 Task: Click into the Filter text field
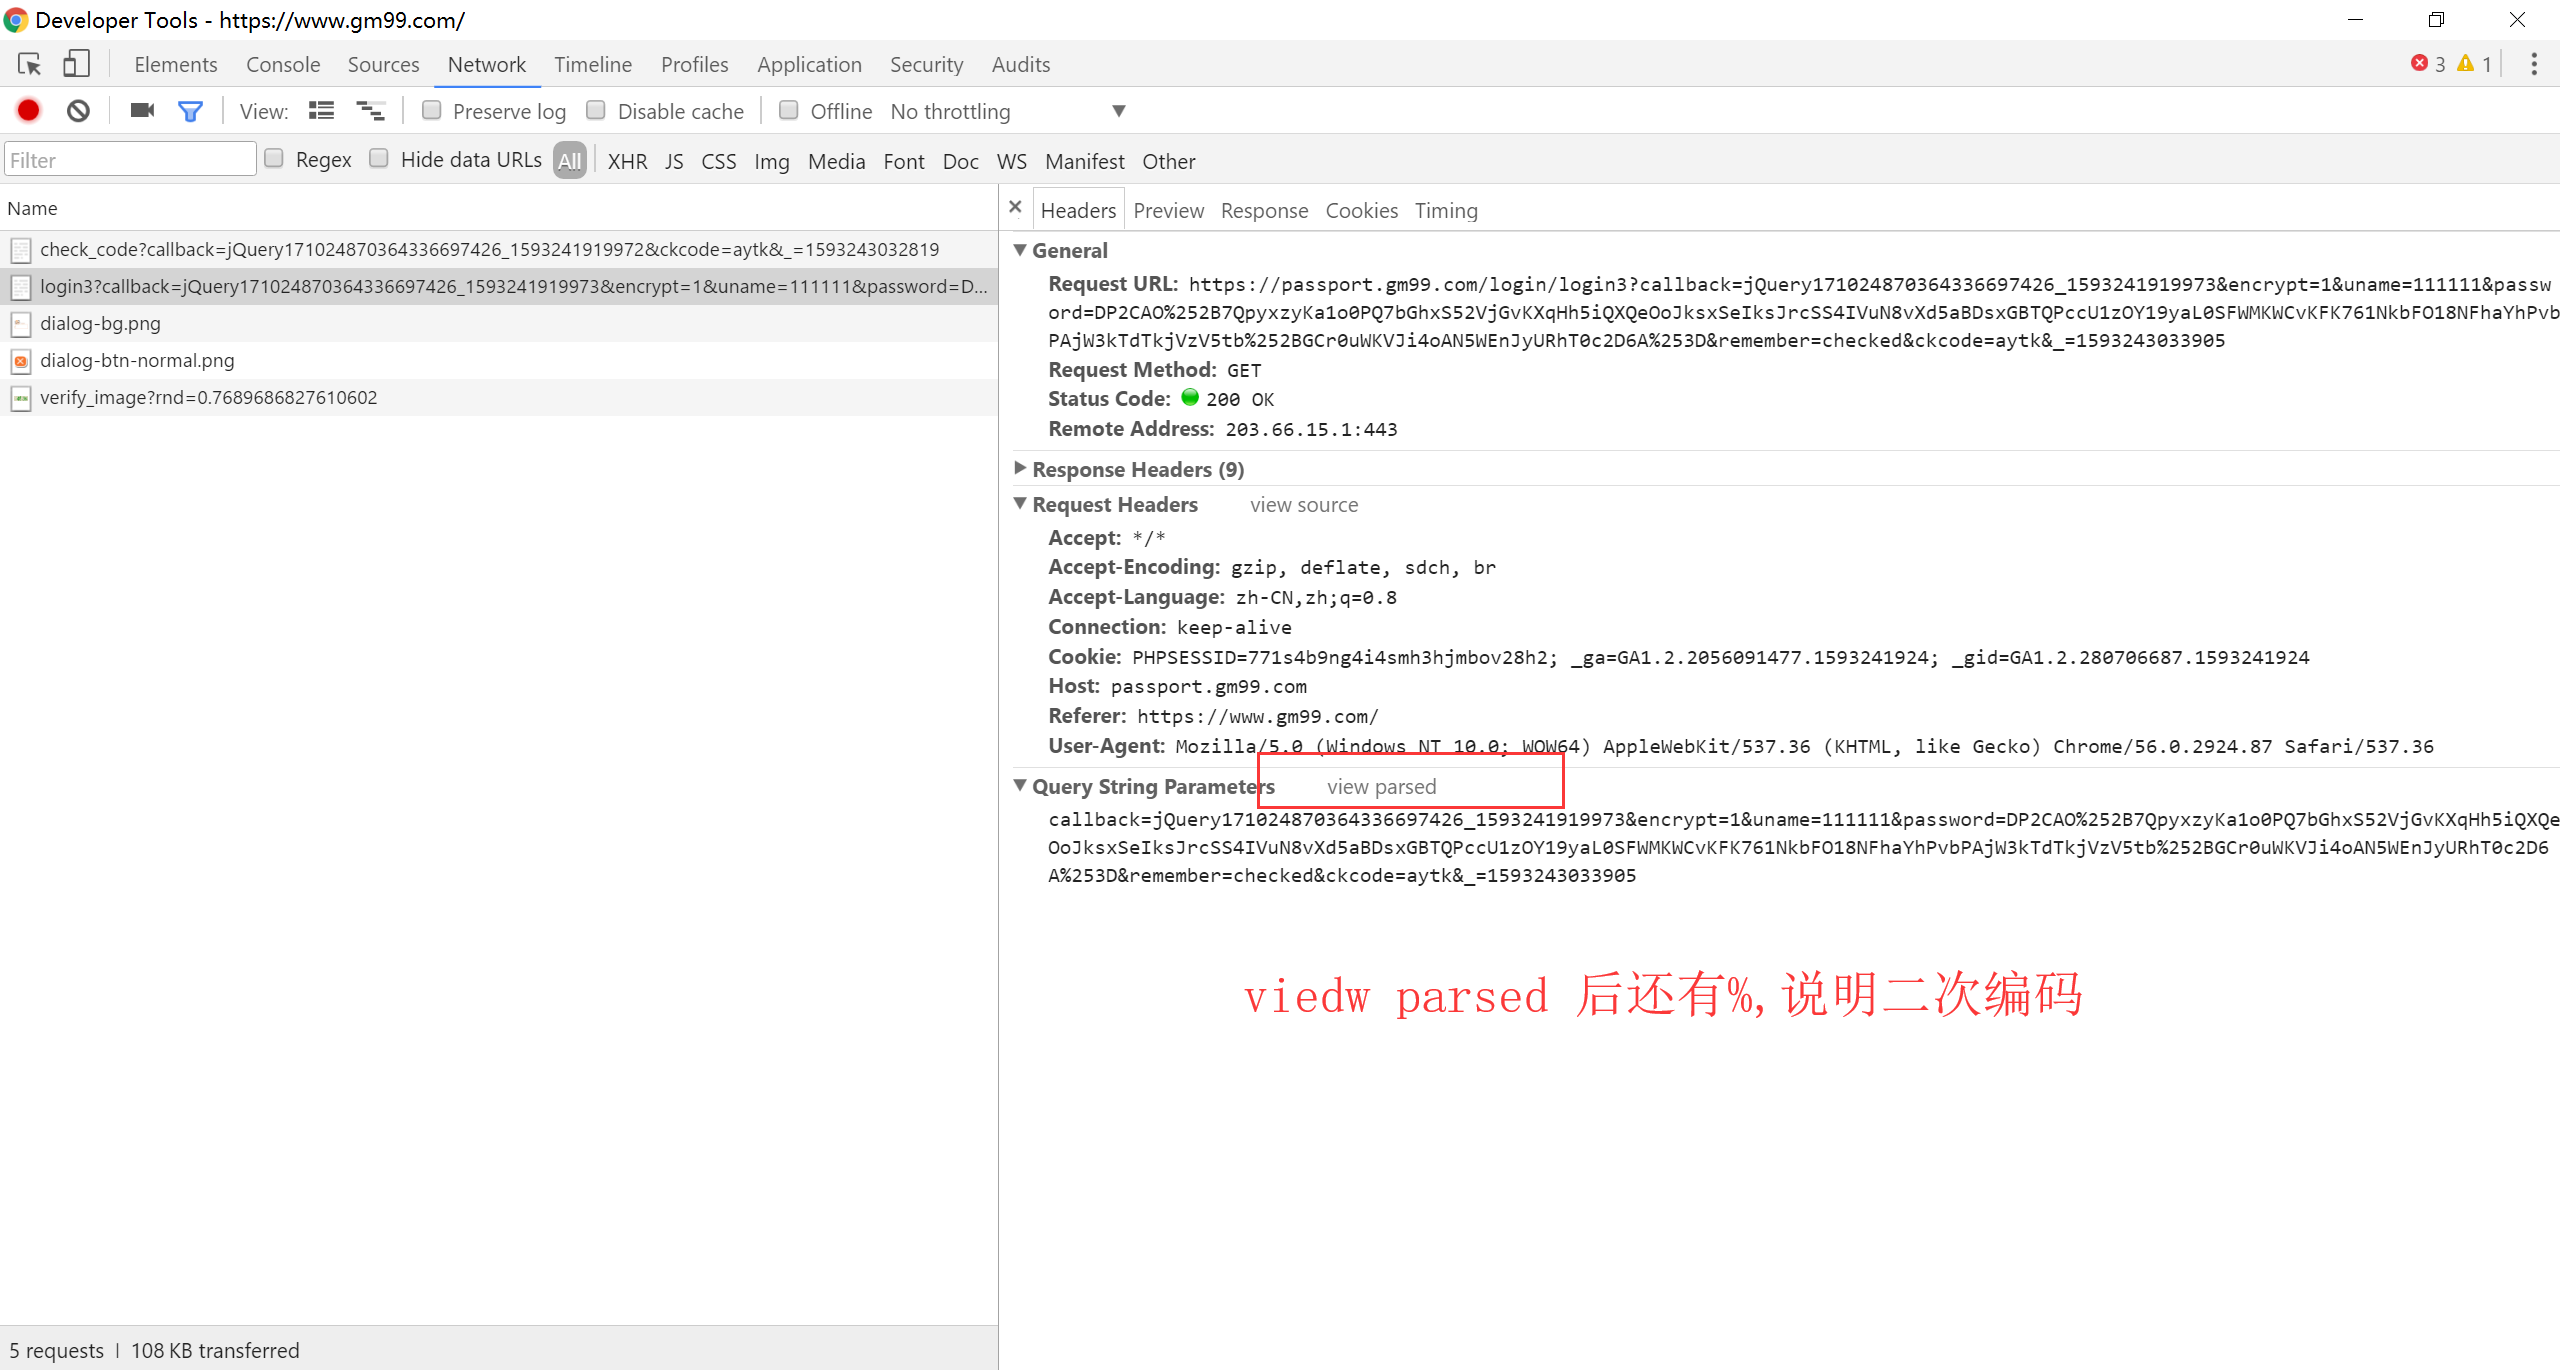pyautogui.click(x=130, y=160)
